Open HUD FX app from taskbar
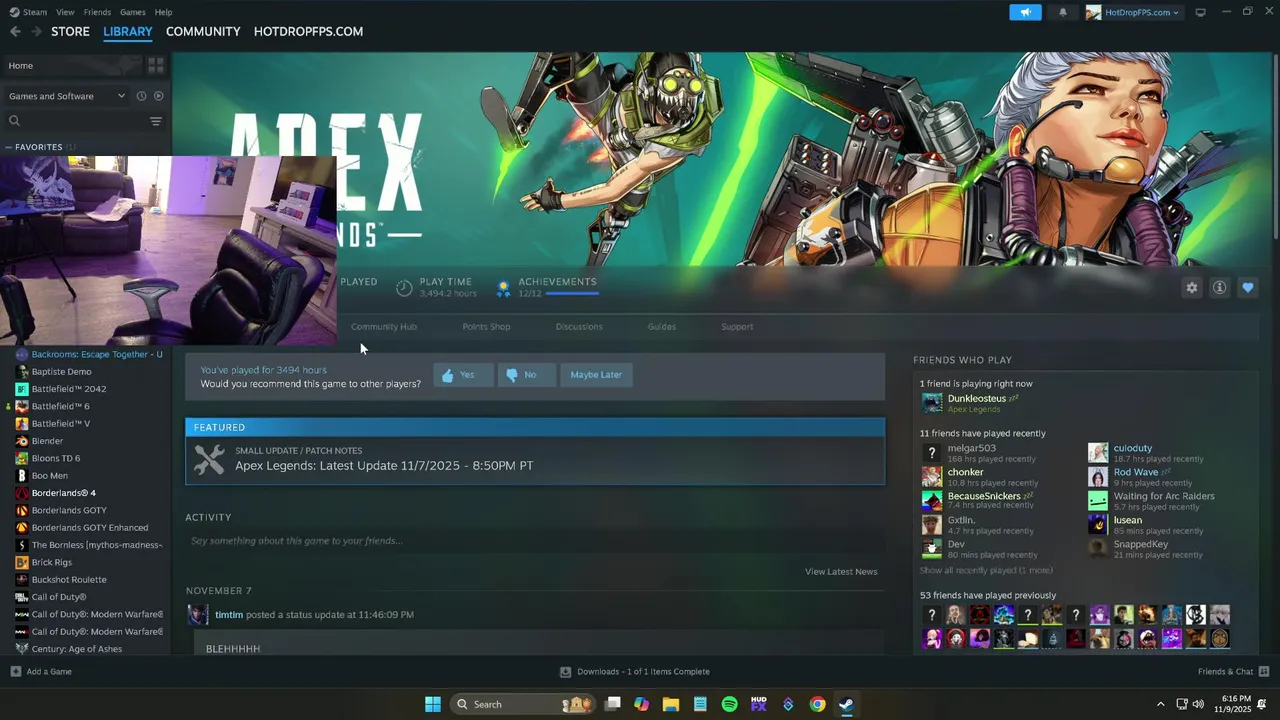This screenshot has height=720, width=1280. (x=758, y=704)
